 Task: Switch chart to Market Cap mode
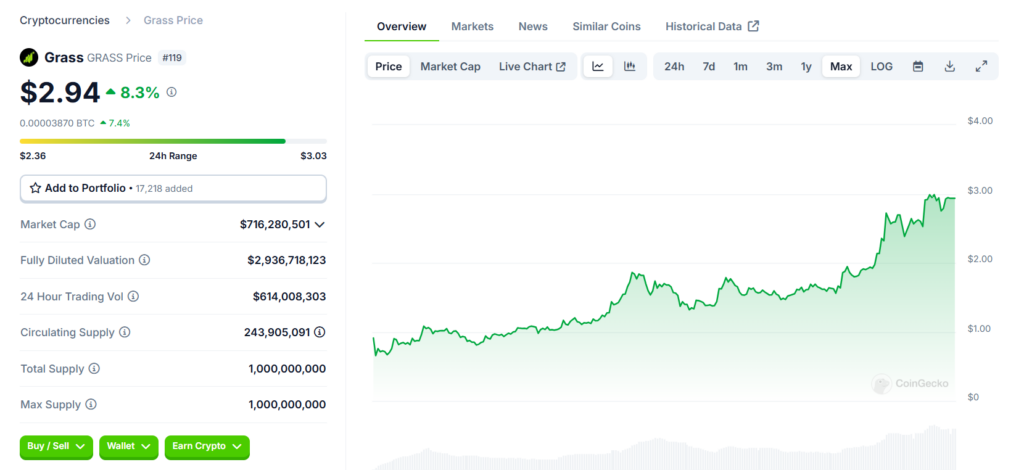point(450,67)
